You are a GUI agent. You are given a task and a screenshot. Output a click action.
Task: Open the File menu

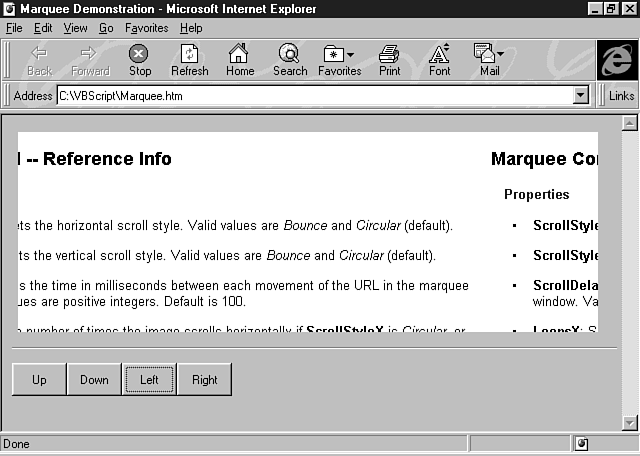tap(14, 28)
